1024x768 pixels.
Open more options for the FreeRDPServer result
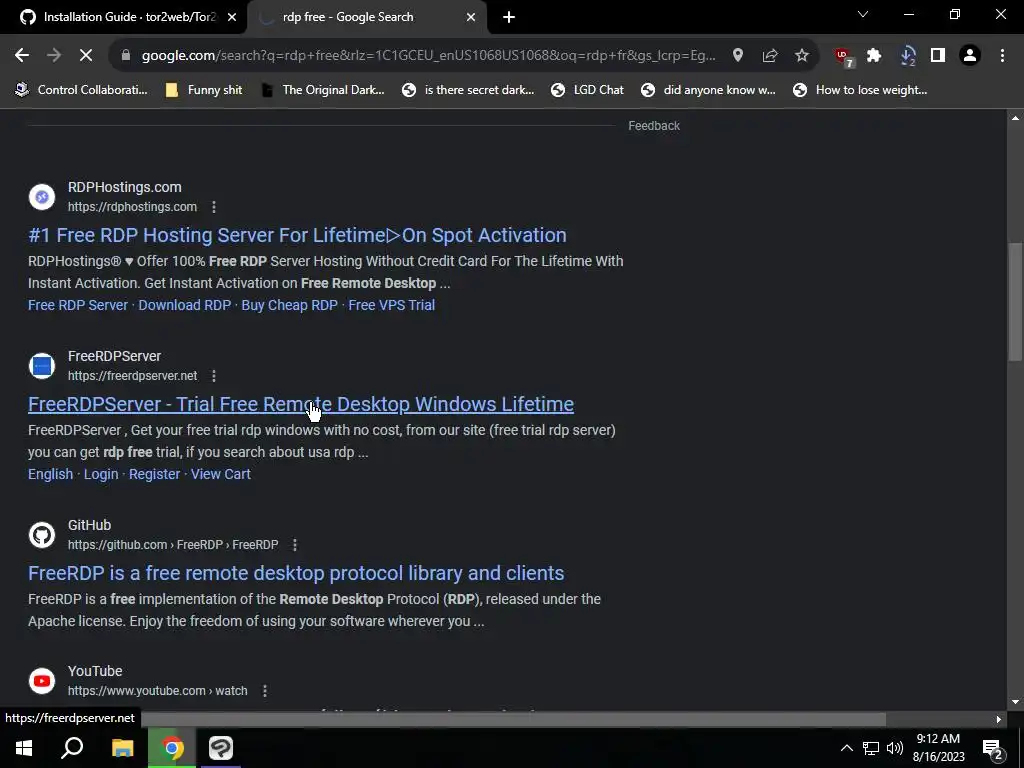[214, 376]
